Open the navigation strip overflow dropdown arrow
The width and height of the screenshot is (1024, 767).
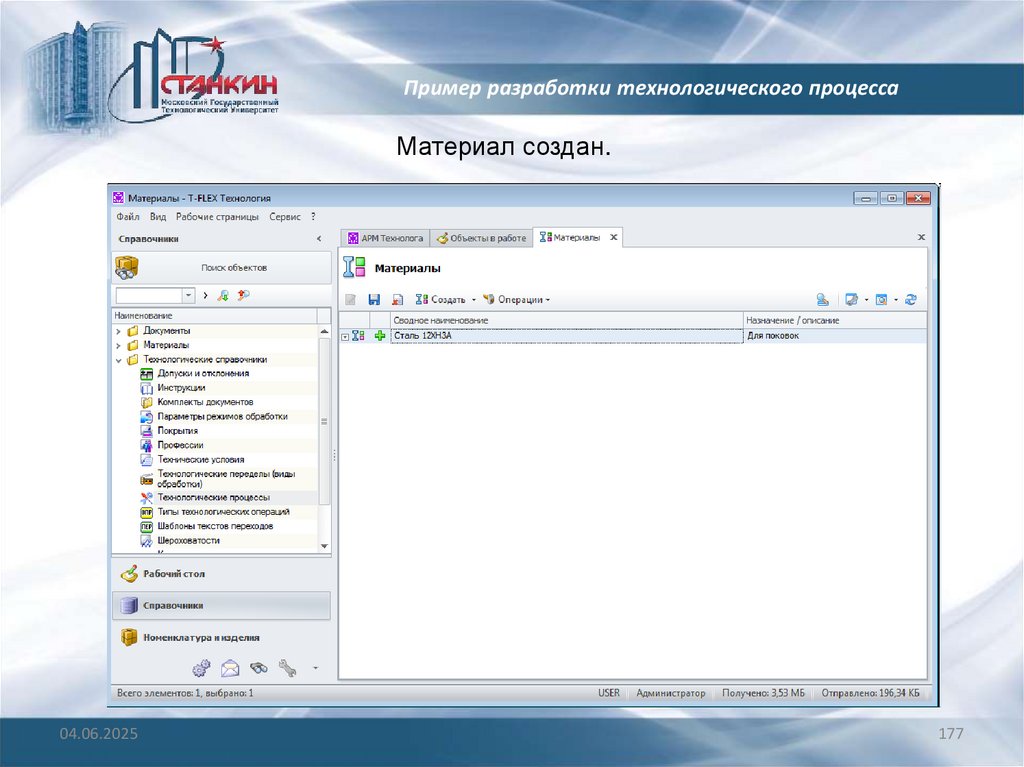click(x=315, y=668)
